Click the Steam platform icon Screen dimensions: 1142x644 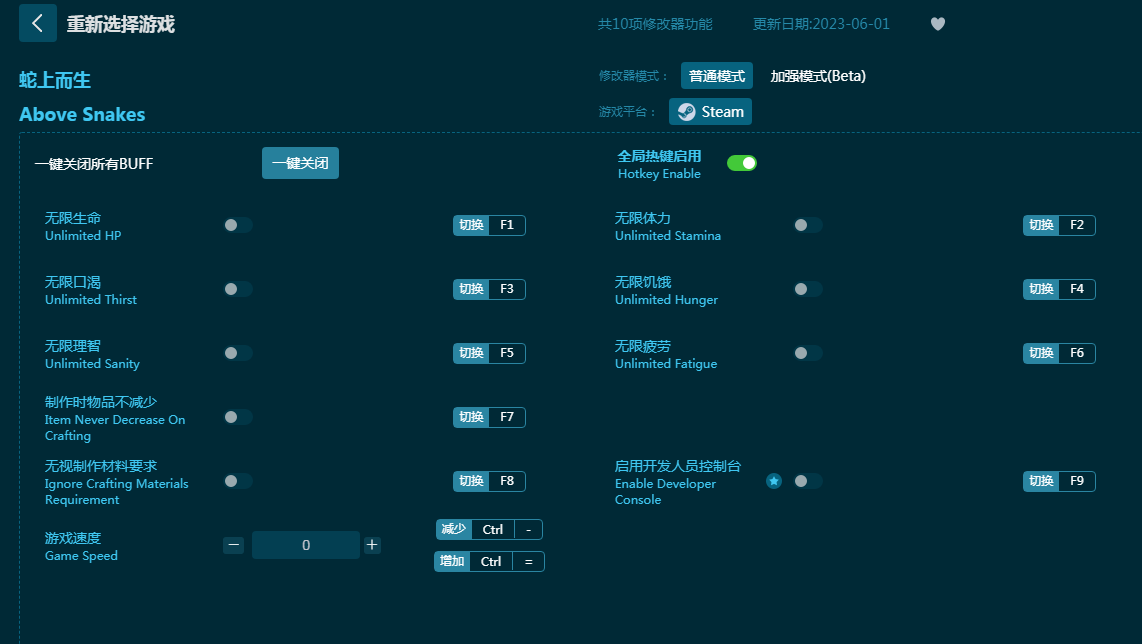(686, 112)
